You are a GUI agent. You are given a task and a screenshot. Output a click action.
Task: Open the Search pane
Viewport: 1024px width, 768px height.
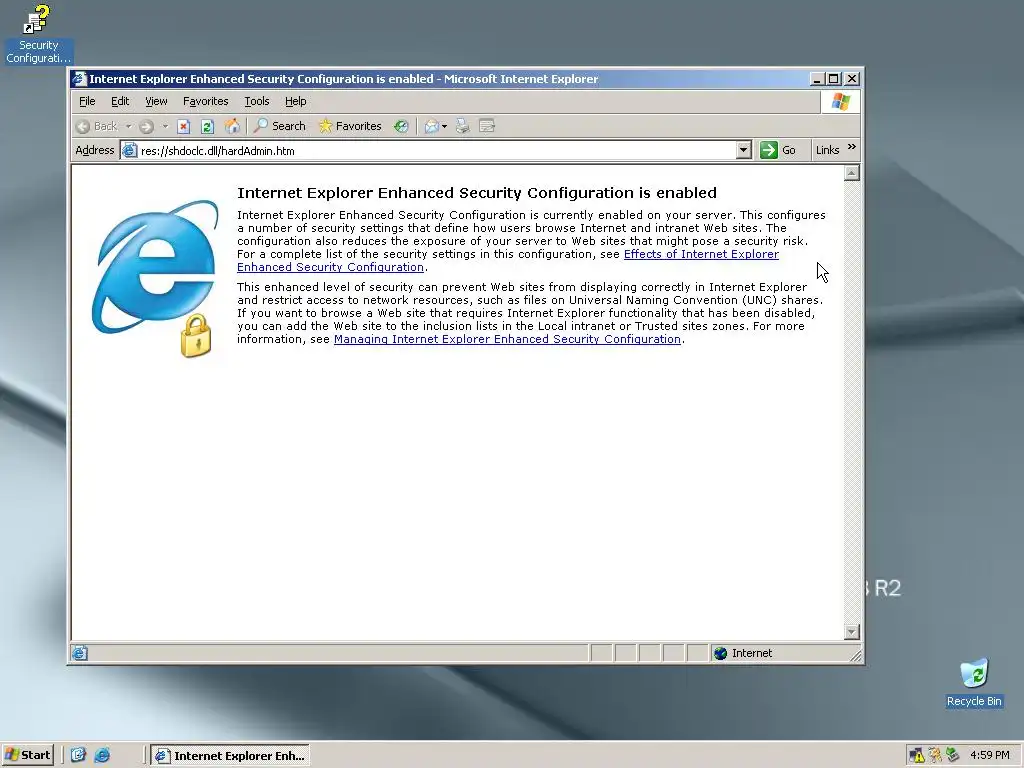tap(280, 126)
